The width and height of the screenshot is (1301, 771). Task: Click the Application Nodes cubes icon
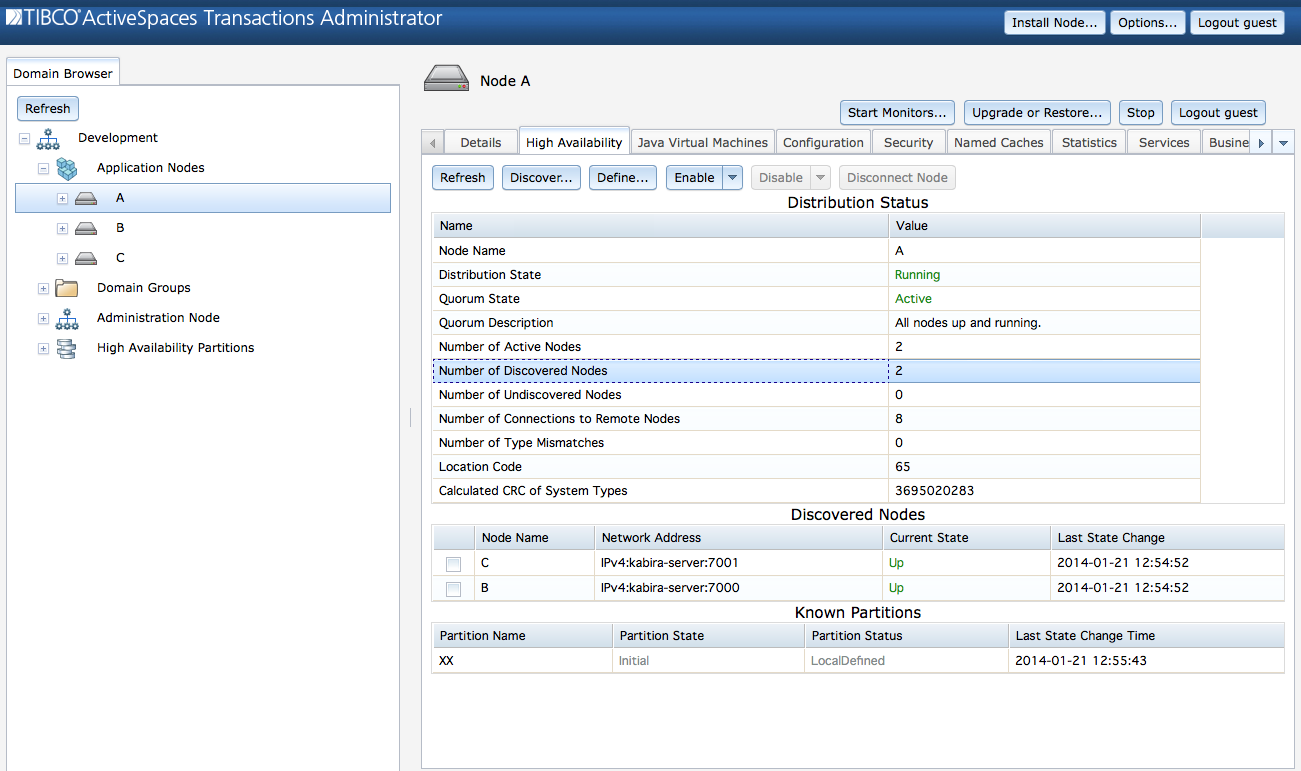coord(67,168)
